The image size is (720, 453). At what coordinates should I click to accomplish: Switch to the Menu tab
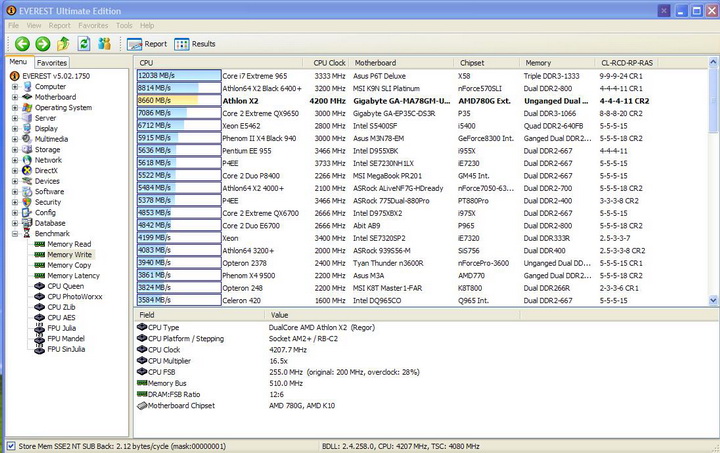(18, 62)
